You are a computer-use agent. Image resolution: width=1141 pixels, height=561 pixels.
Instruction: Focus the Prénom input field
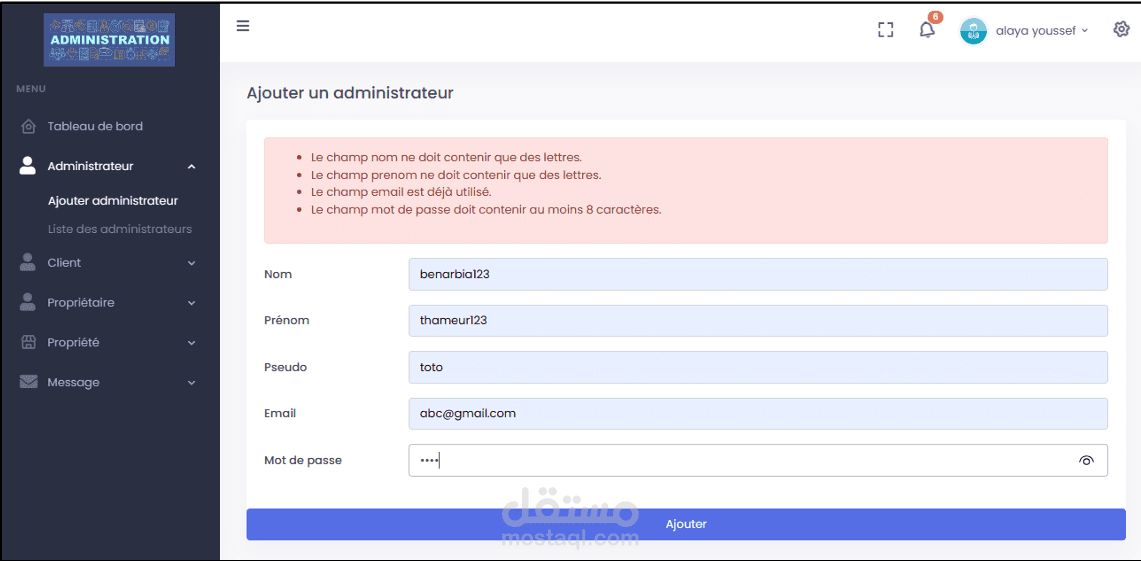pyautogui.click(x=758, y=321)
